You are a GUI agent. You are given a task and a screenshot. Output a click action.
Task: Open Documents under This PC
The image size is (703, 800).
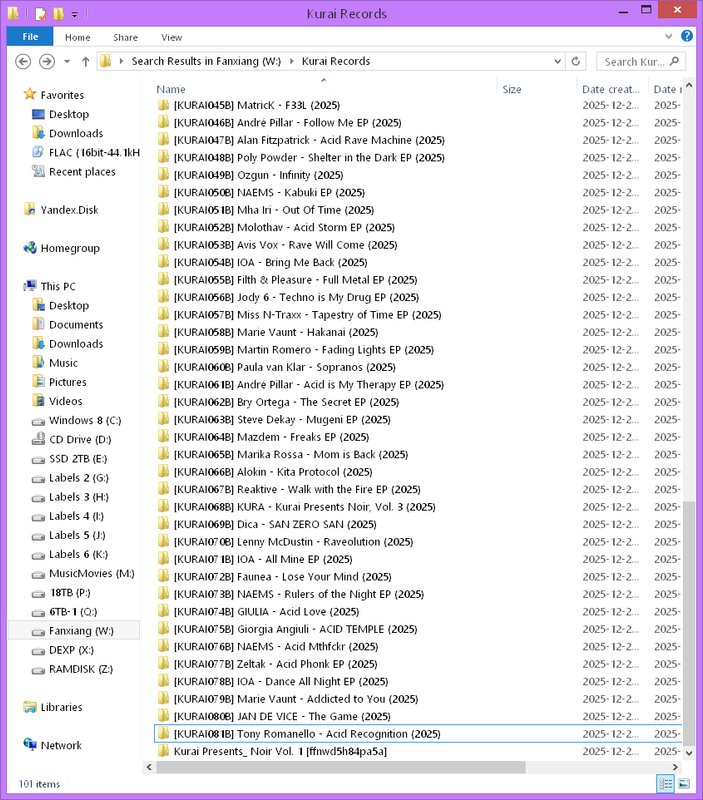(76, 324)
